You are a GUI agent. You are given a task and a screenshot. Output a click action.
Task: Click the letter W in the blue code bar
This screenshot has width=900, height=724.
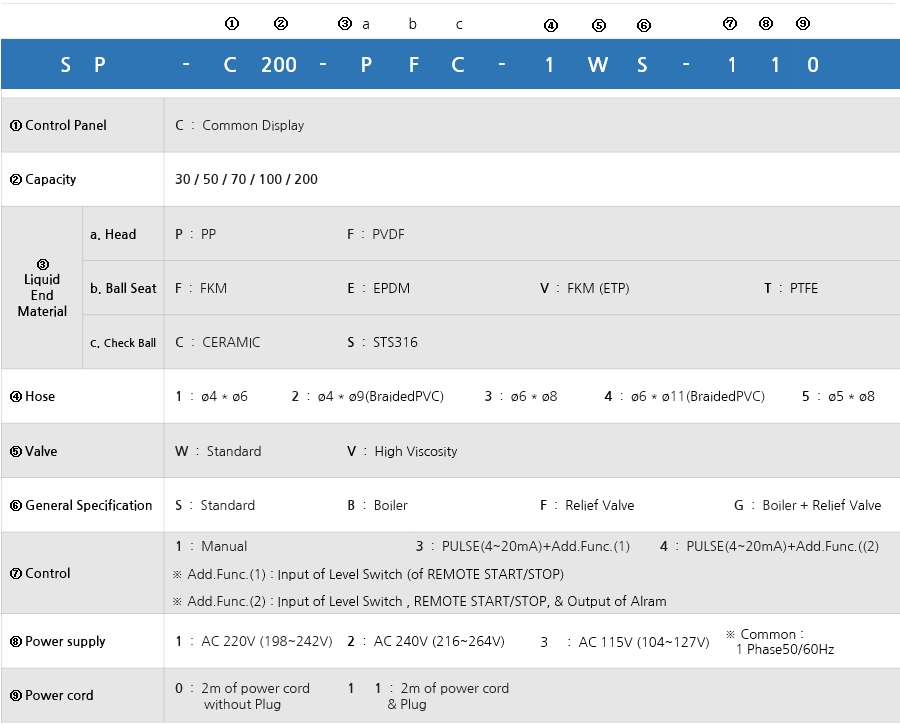pyautogui.click(x=597, y=65)
